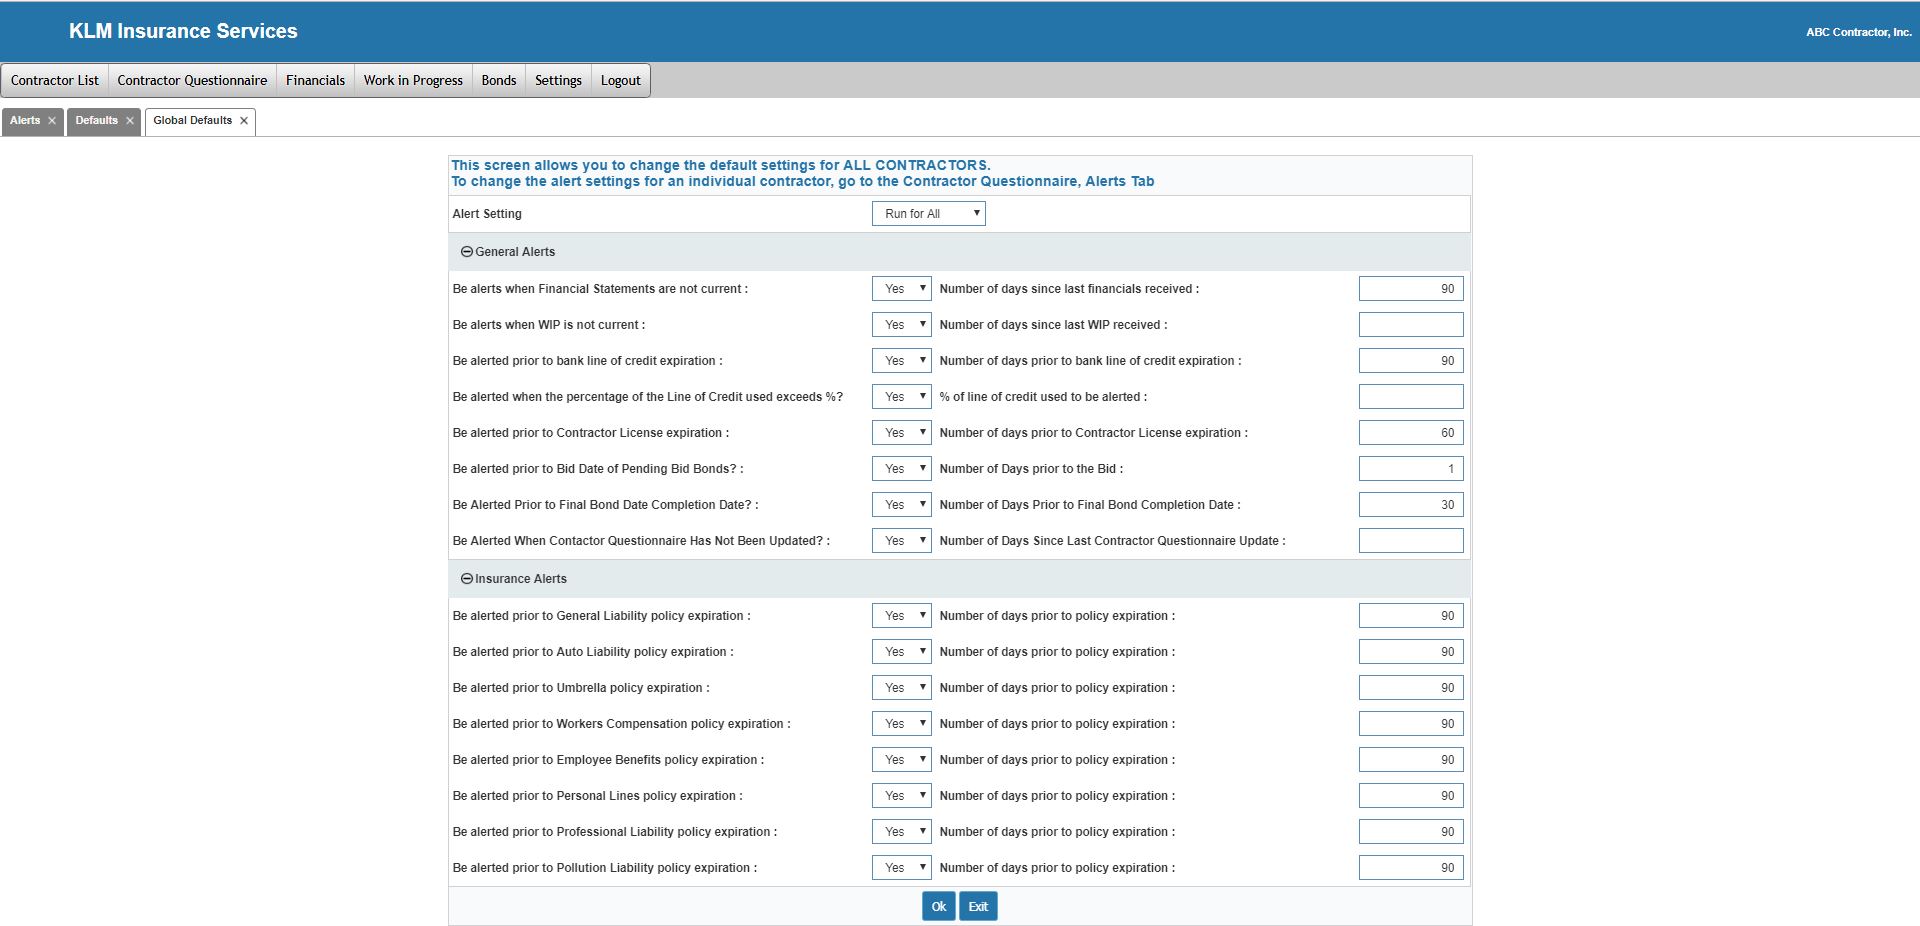Open the Alert Setting 'Run for All' dropdown

coord(928,214)
